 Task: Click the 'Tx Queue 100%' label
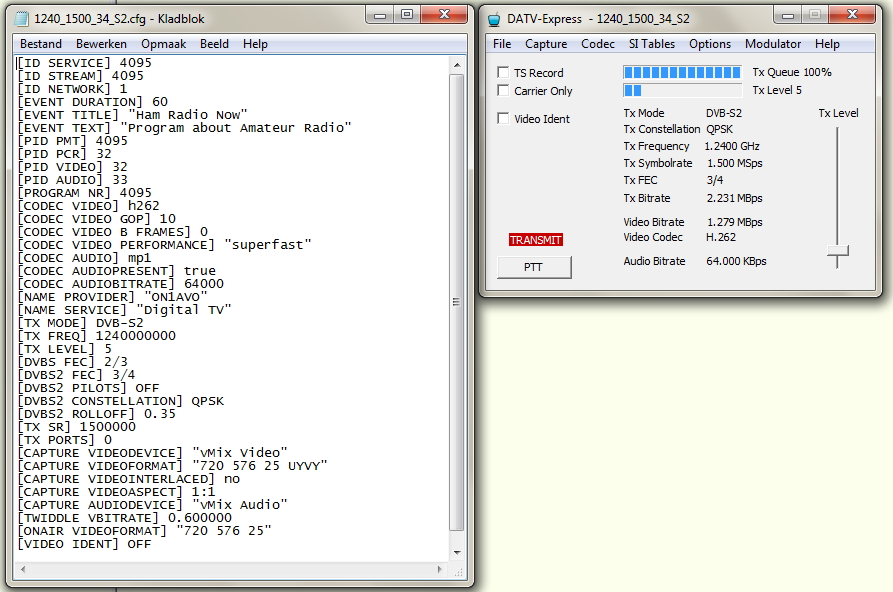pos(792,72)
